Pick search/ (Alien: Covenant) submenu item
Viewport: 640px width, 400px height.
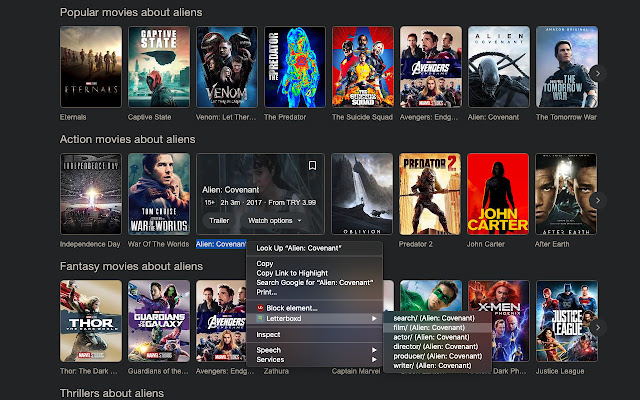pyautogui.click(x=438, y=318)
